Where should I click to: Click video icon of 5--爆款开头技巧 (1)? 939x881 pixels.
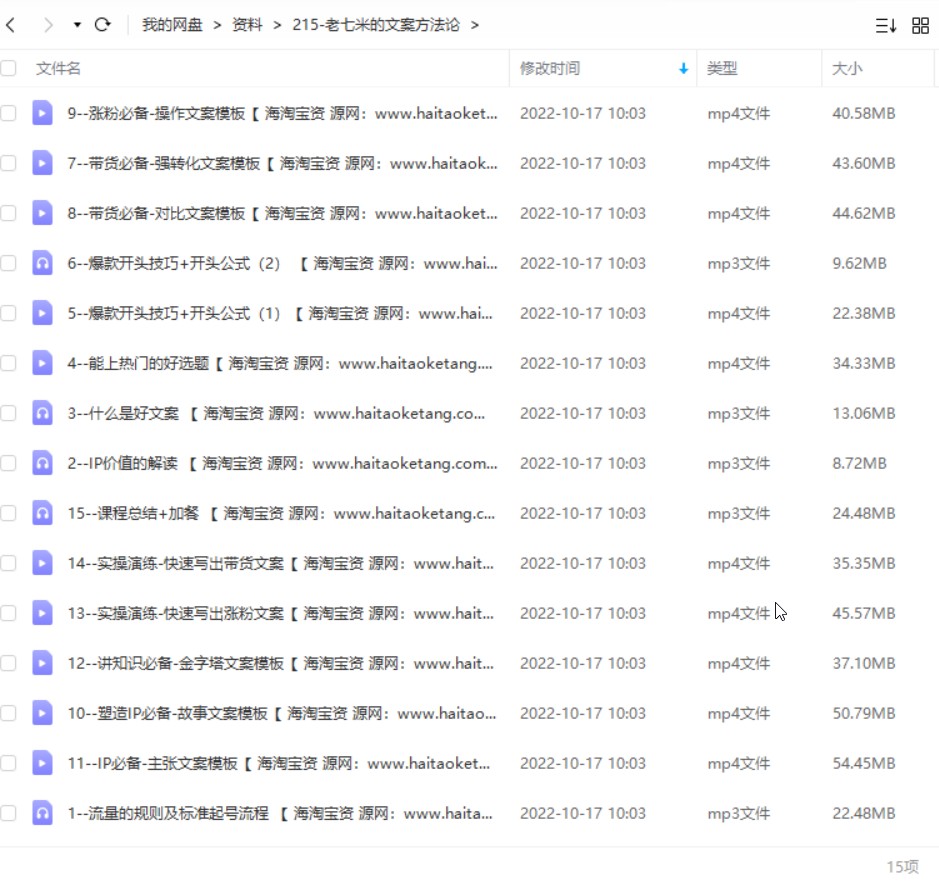coord(43,313)
